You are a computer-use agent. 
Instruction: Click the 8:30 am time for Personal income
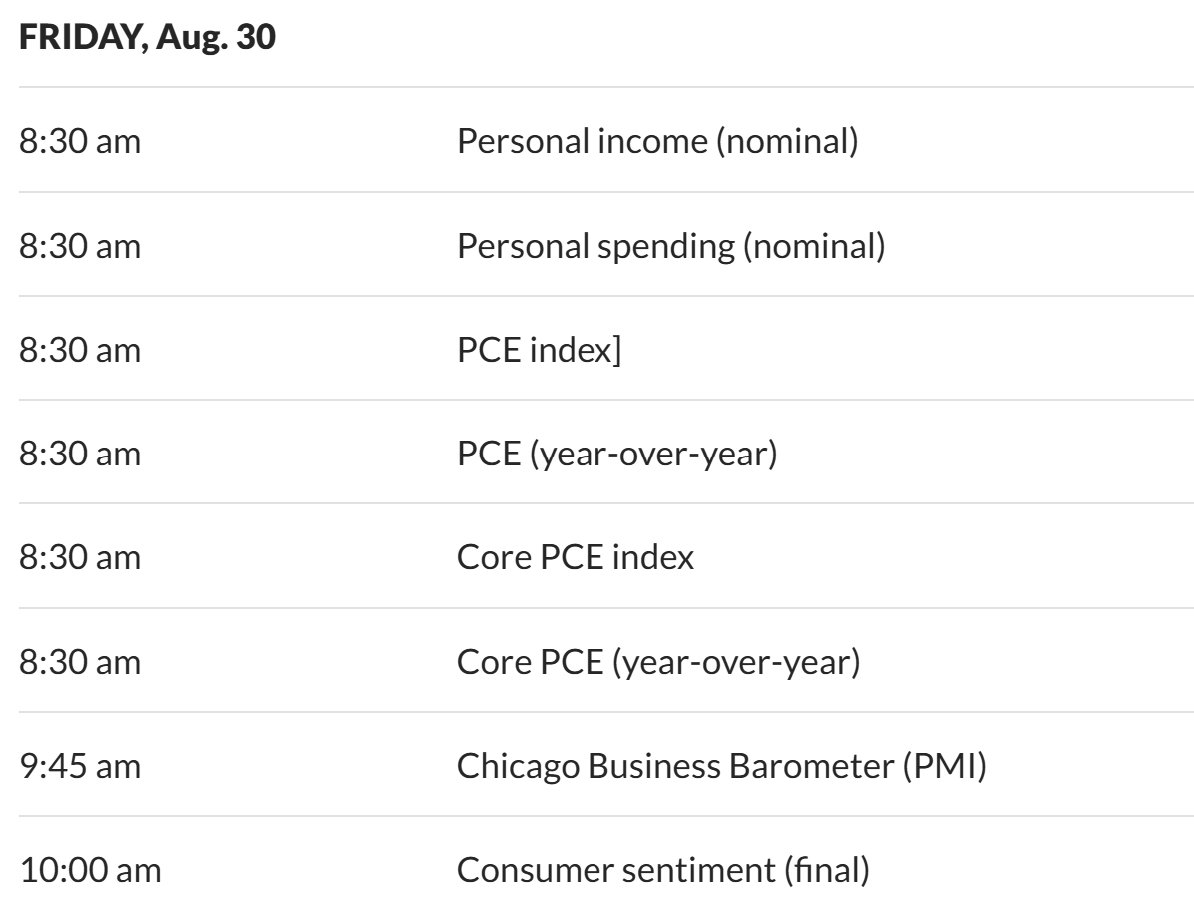point(80,141)
